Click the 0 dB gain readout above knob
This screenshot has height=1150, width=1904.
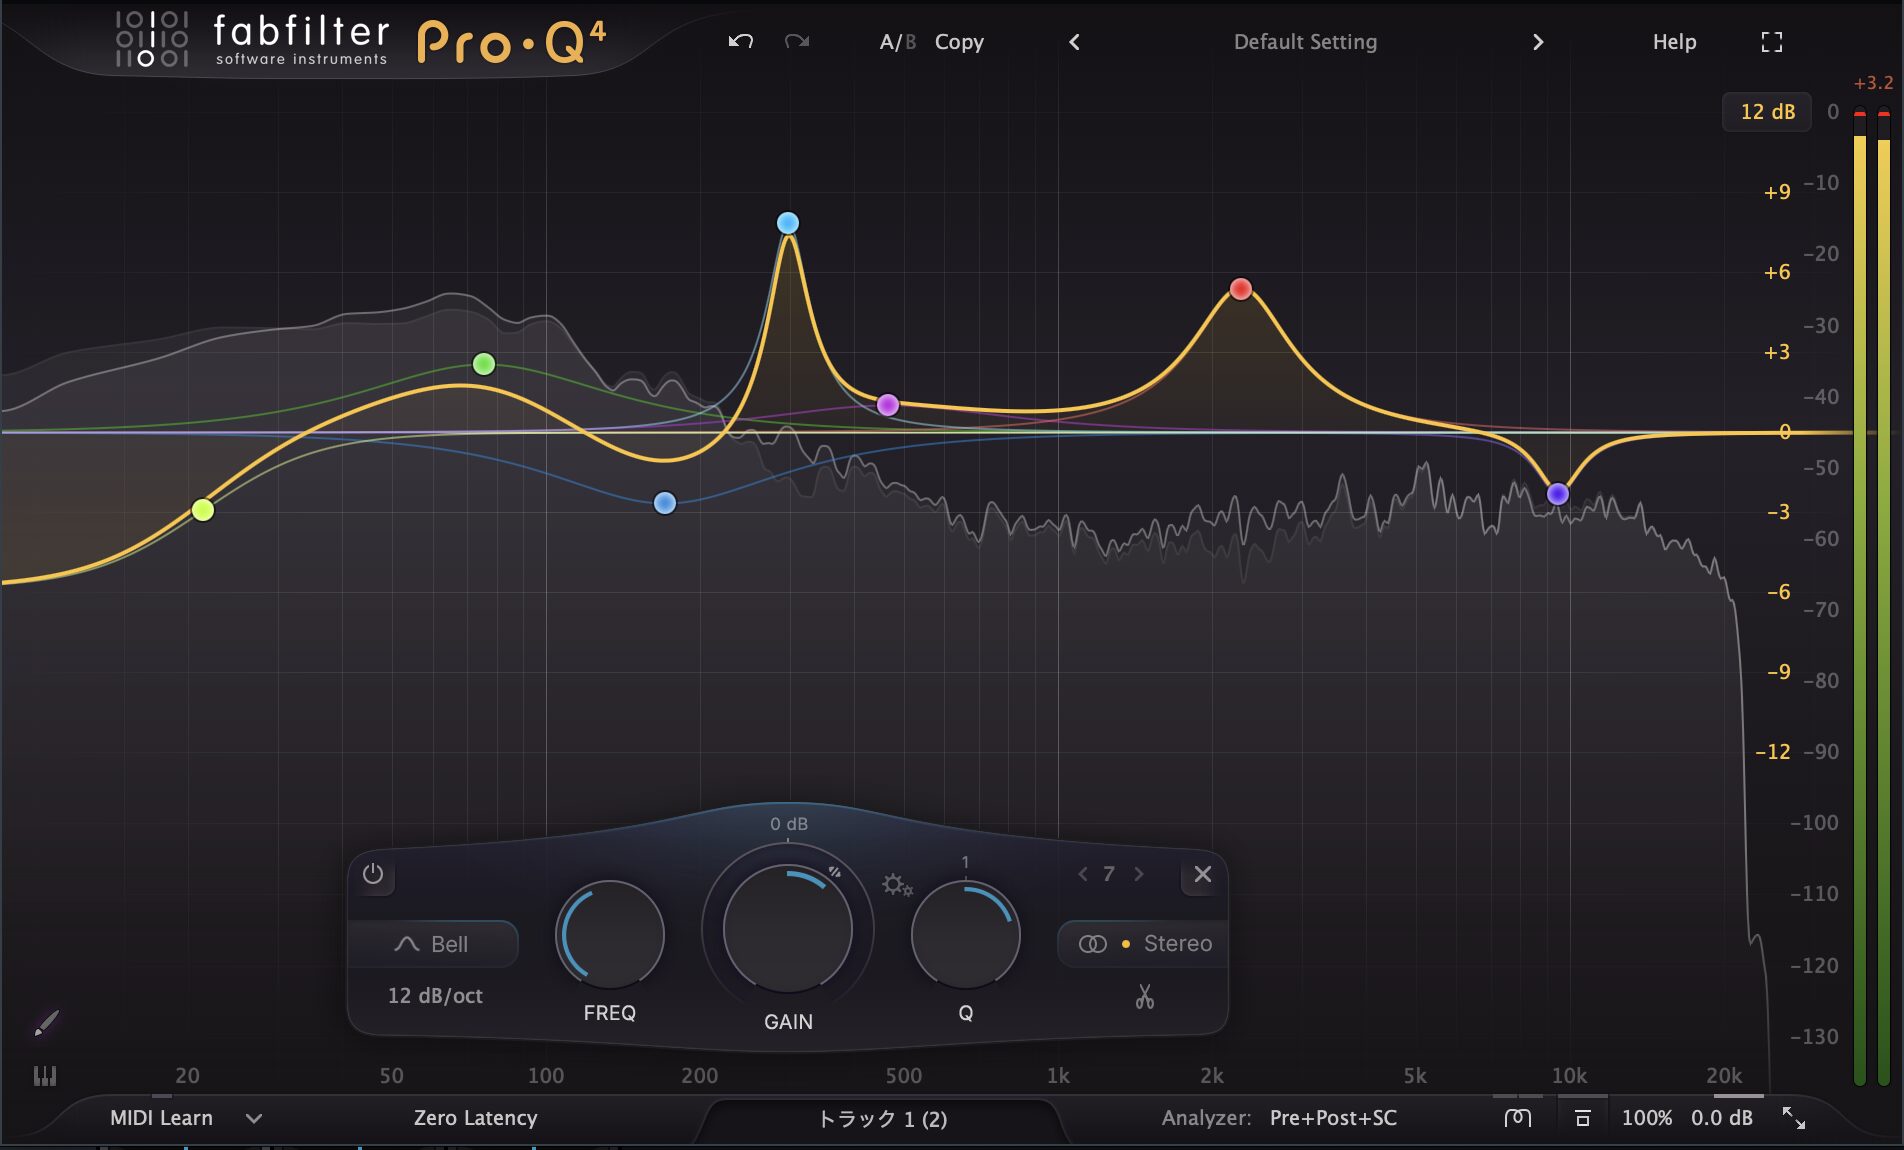pyautogui.click(x=789, y=824)
